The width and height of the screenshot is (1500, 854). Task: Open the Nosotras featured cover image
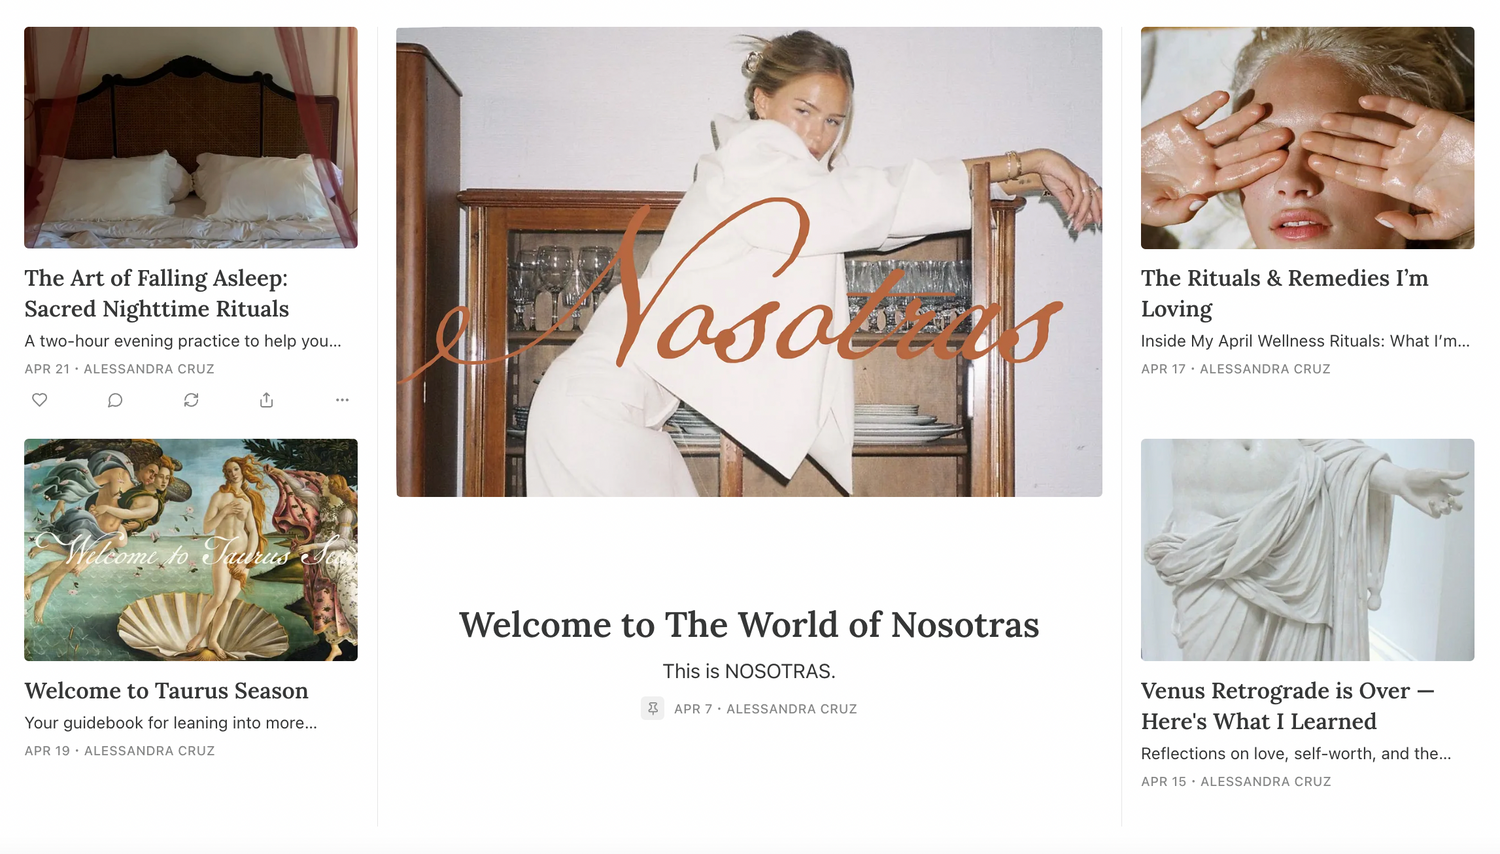point(749,262)
